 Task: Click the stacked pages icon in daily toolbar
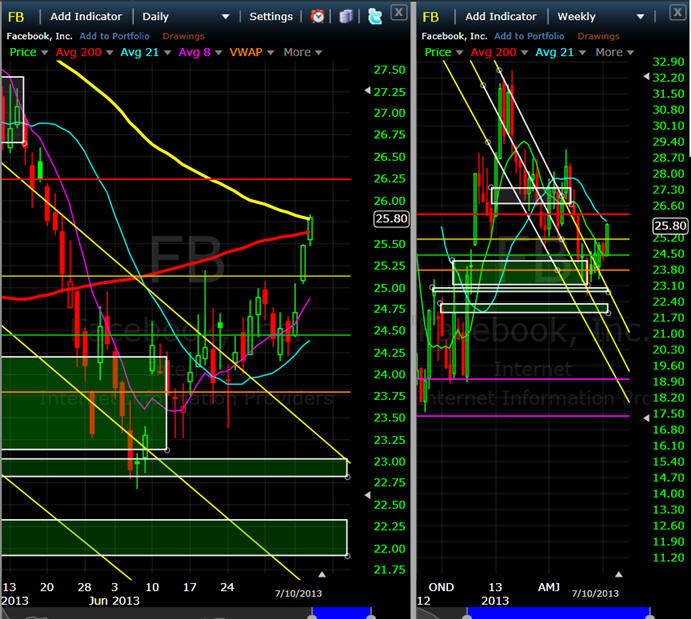point(345,16)
